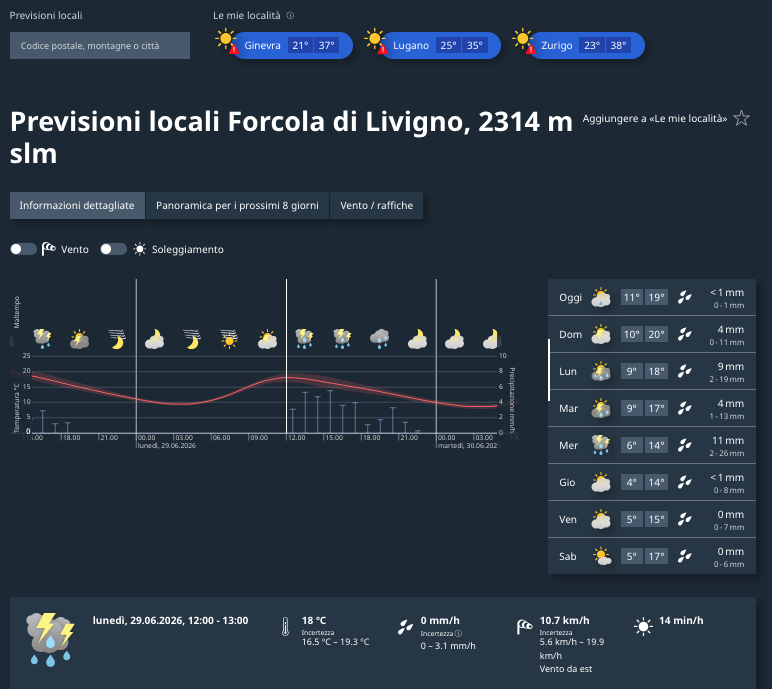Switch to Panoramica per i prossimi 8 giorni
This screenshot has height=689, width=772.
pyautogui.click(x=237, y=205)
